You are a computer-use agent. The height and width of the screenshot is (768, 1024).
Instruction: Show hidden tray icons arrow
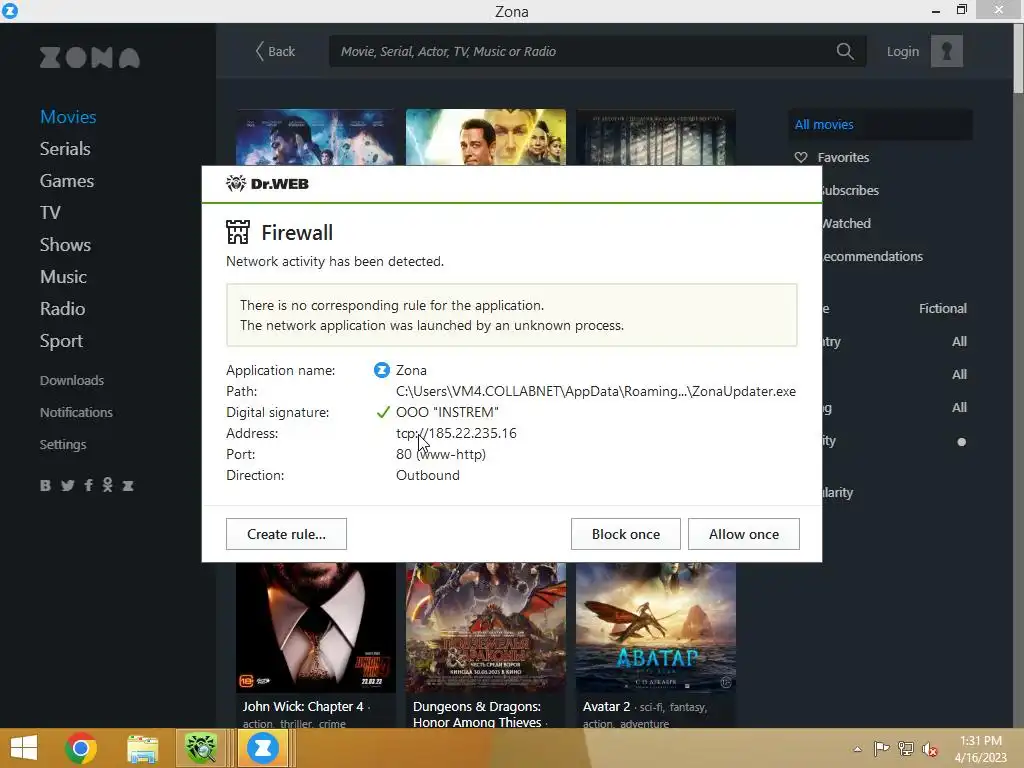(857, 749)
